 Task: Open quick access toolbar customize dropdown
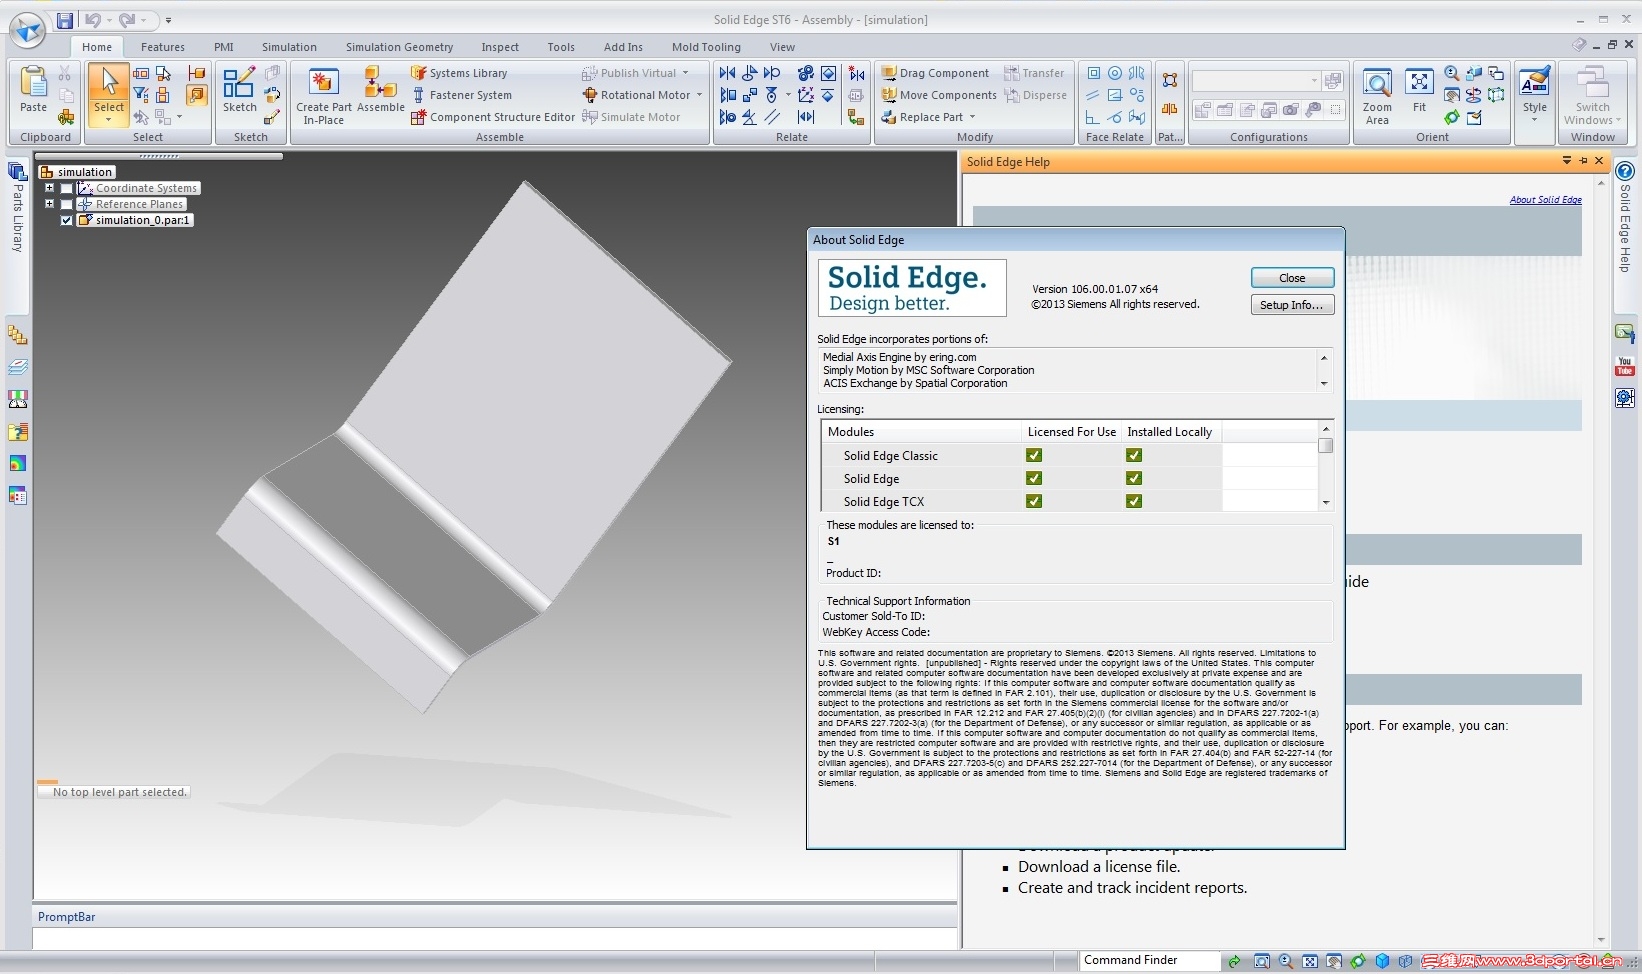click(x=168, y=20)
